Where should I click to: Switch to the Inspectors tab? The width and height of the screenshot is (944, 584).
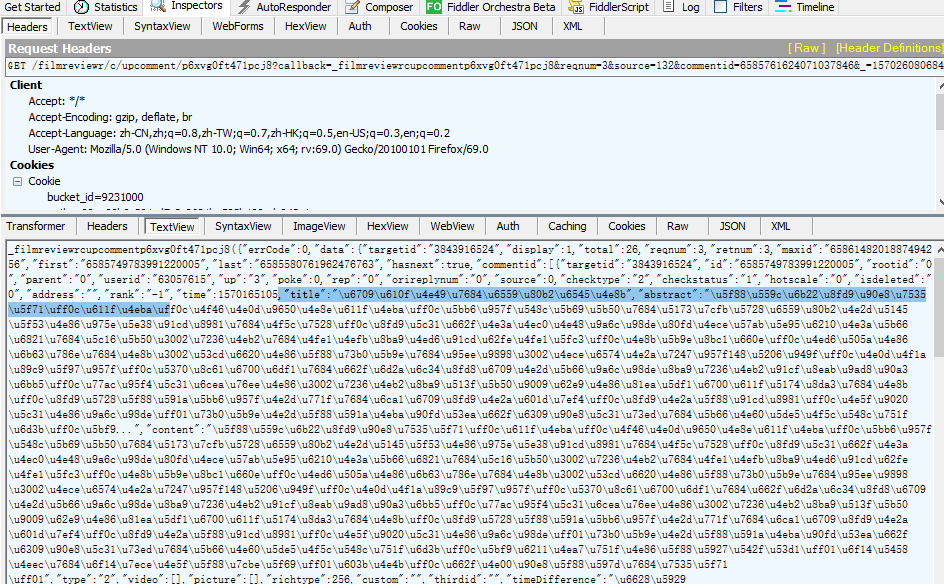(x=196, y=5)
